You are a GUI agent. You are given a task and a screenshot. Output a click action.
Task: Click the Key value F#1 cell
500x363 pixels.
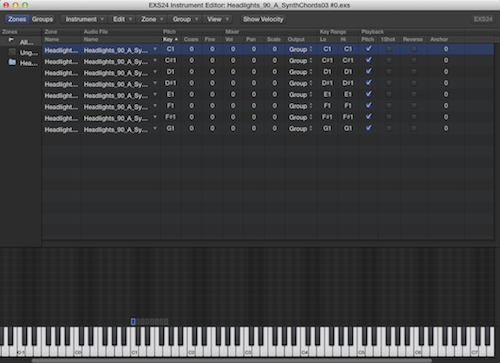171,117
